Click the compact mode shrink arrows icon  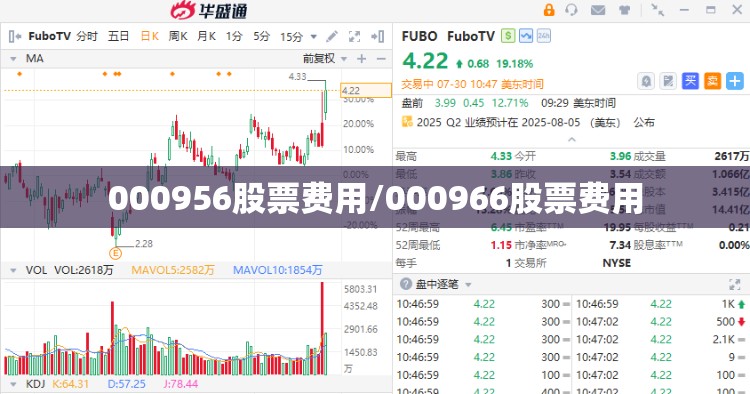[x=657, y=10]
